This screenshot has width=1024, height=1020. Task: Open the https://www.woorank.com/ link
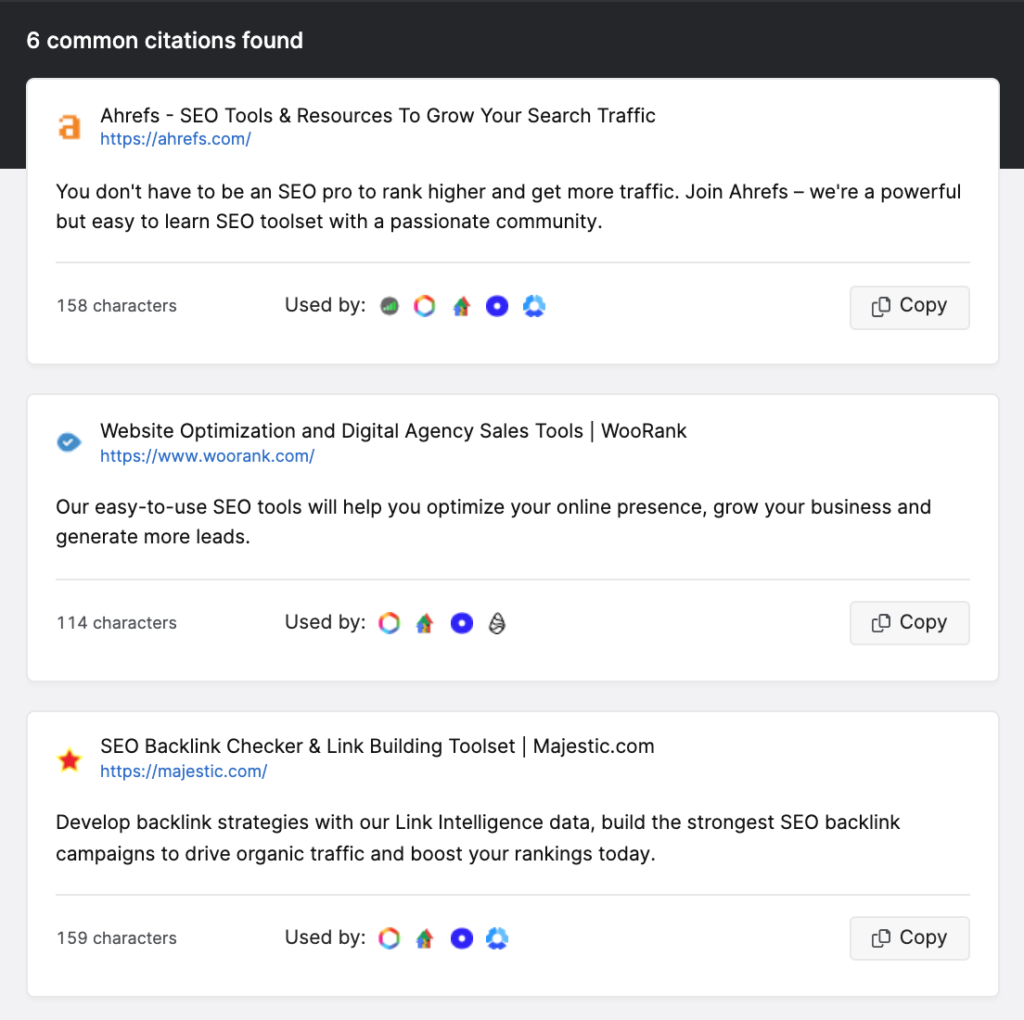(x=207, y=456)
